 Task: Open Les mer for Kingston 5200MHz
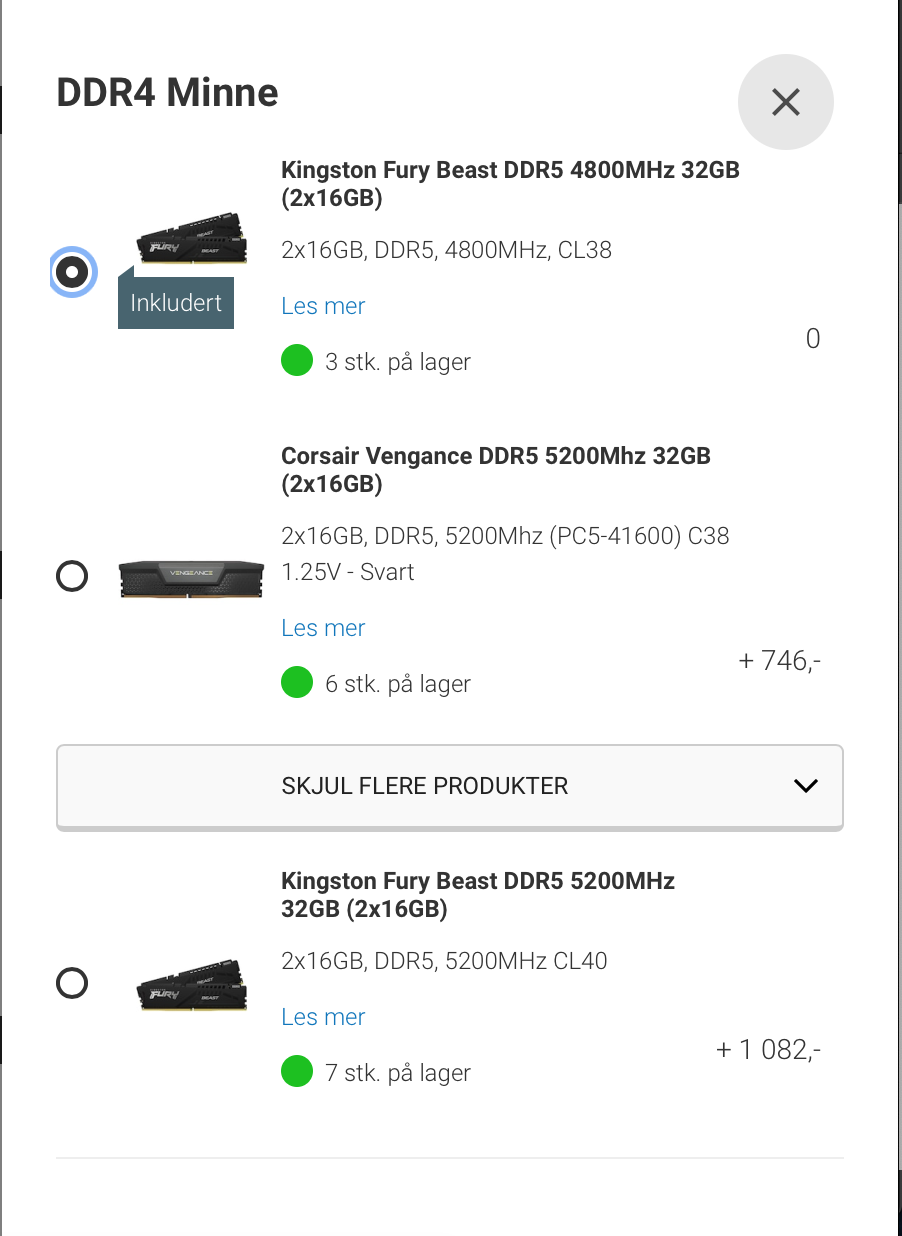coord(323,1017)
